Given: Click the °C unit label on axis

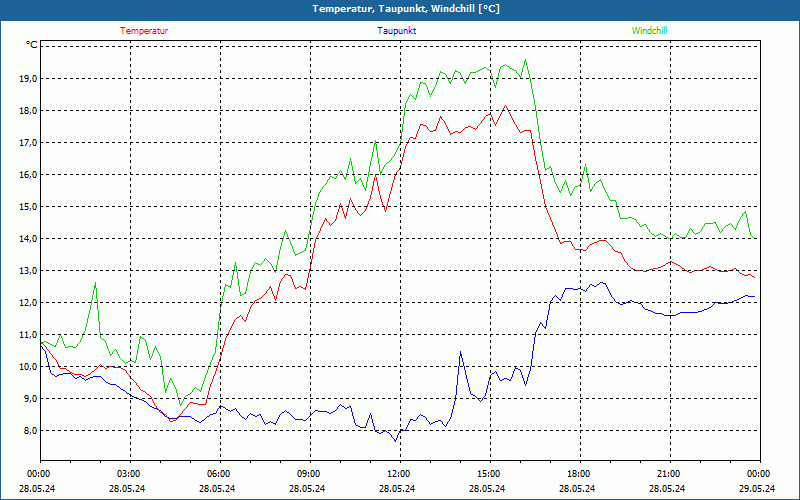Looking at the screenshot, I should point(32,45).
